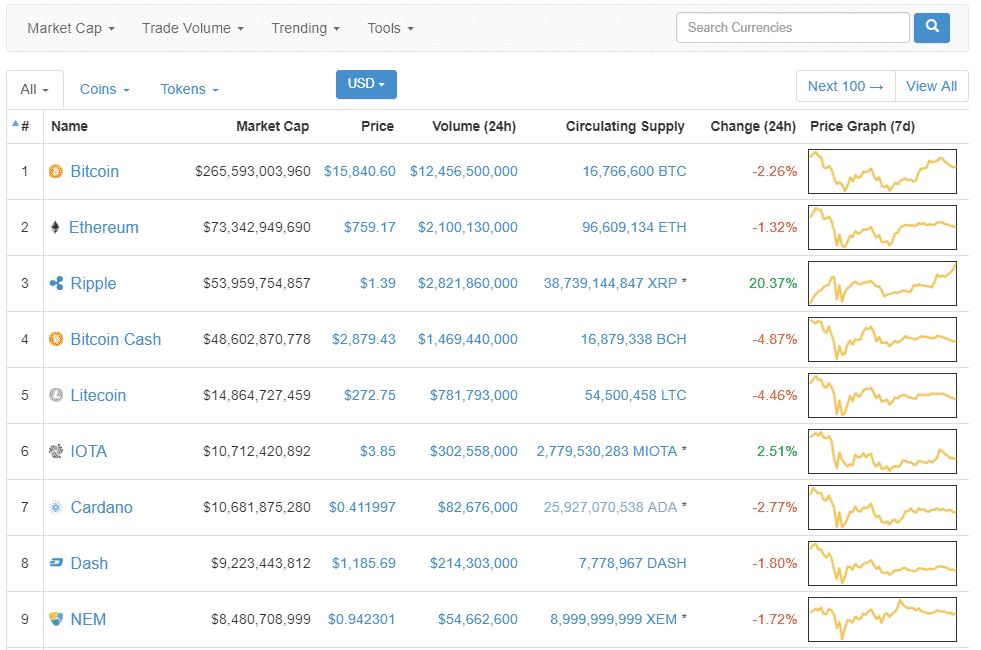Open the Ethereum name link
Viewport: 981px width, 650px height.
coord(104,227)
